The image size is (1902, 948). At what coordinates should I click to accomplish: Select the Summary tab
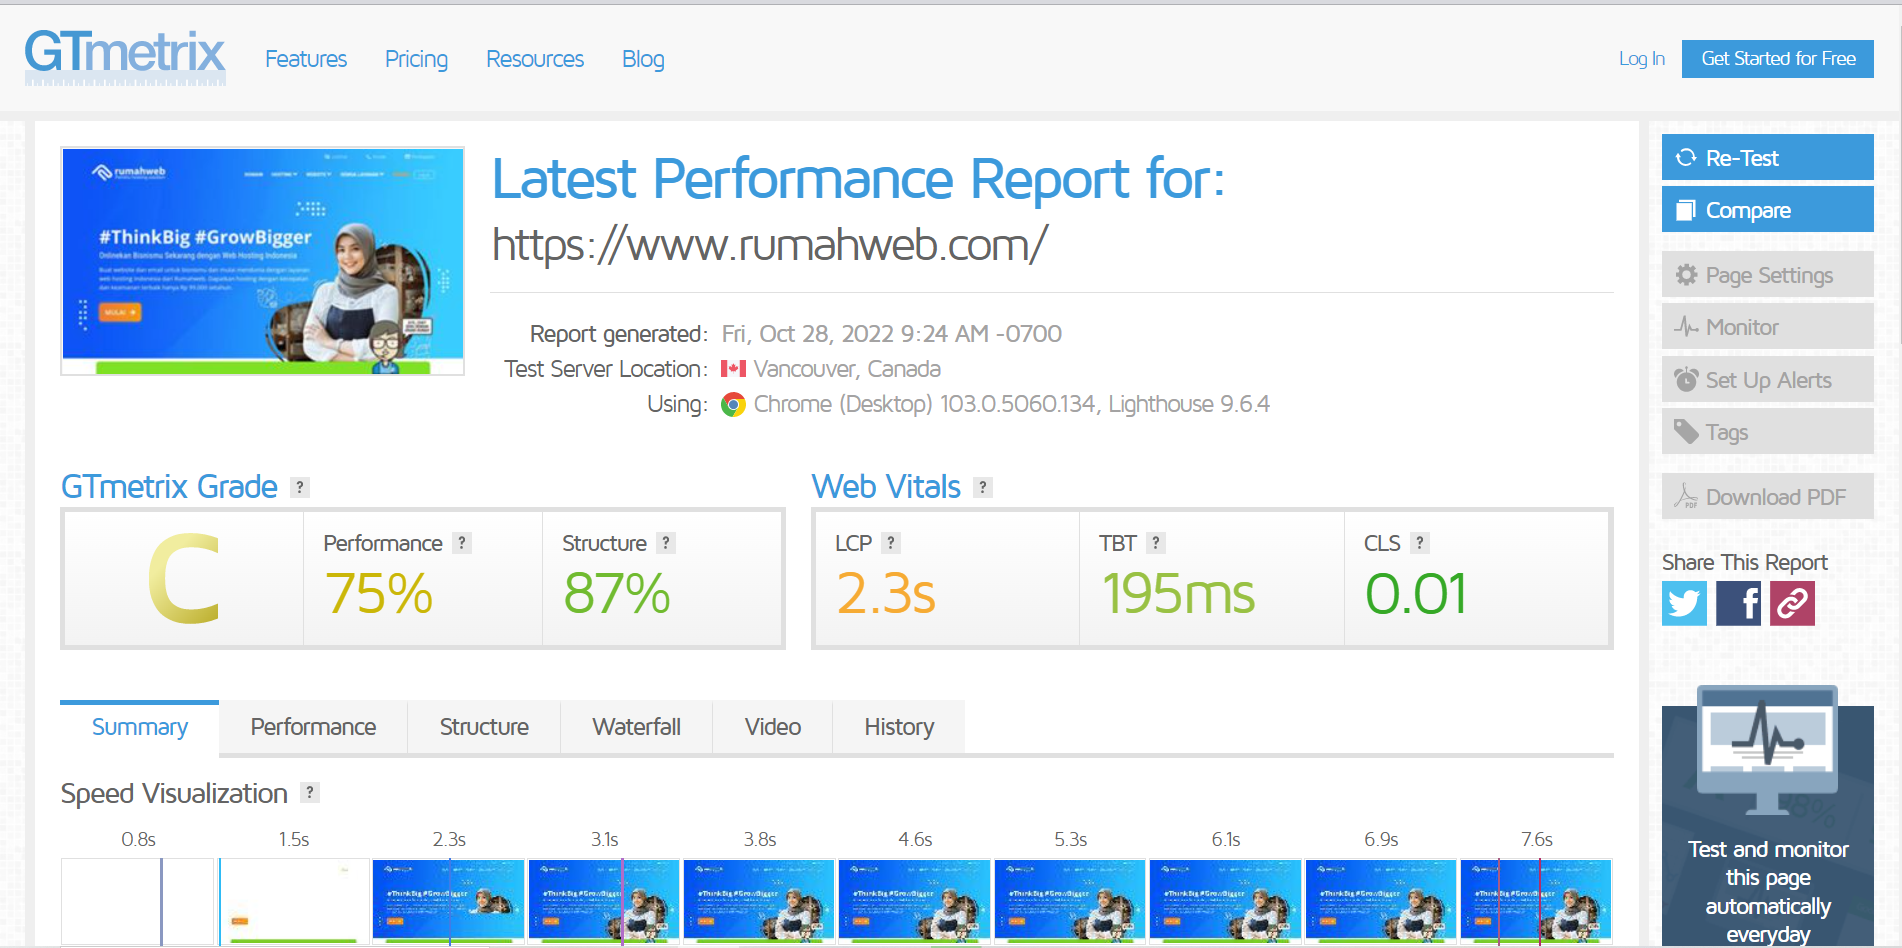(140, 727)
